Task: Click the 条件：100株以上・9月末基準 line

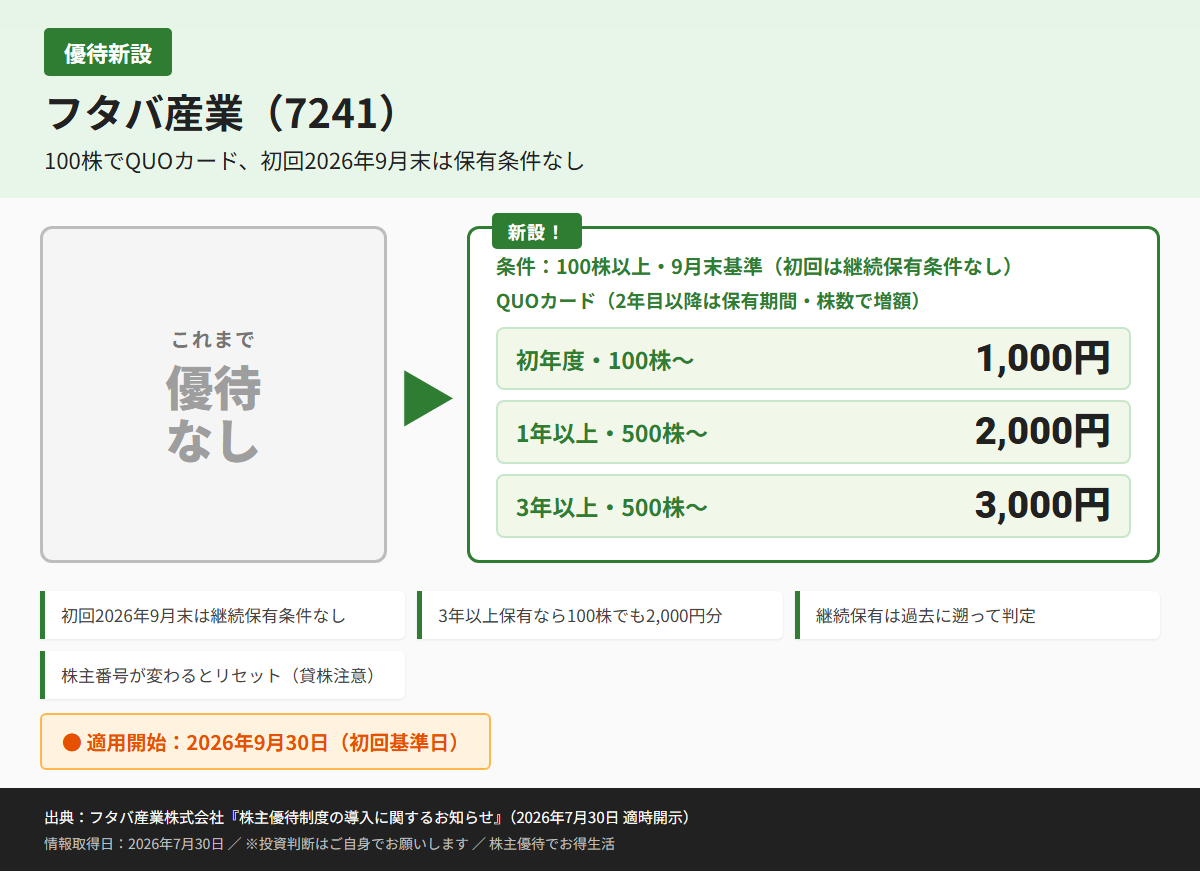Action: (x=756, y=267)
